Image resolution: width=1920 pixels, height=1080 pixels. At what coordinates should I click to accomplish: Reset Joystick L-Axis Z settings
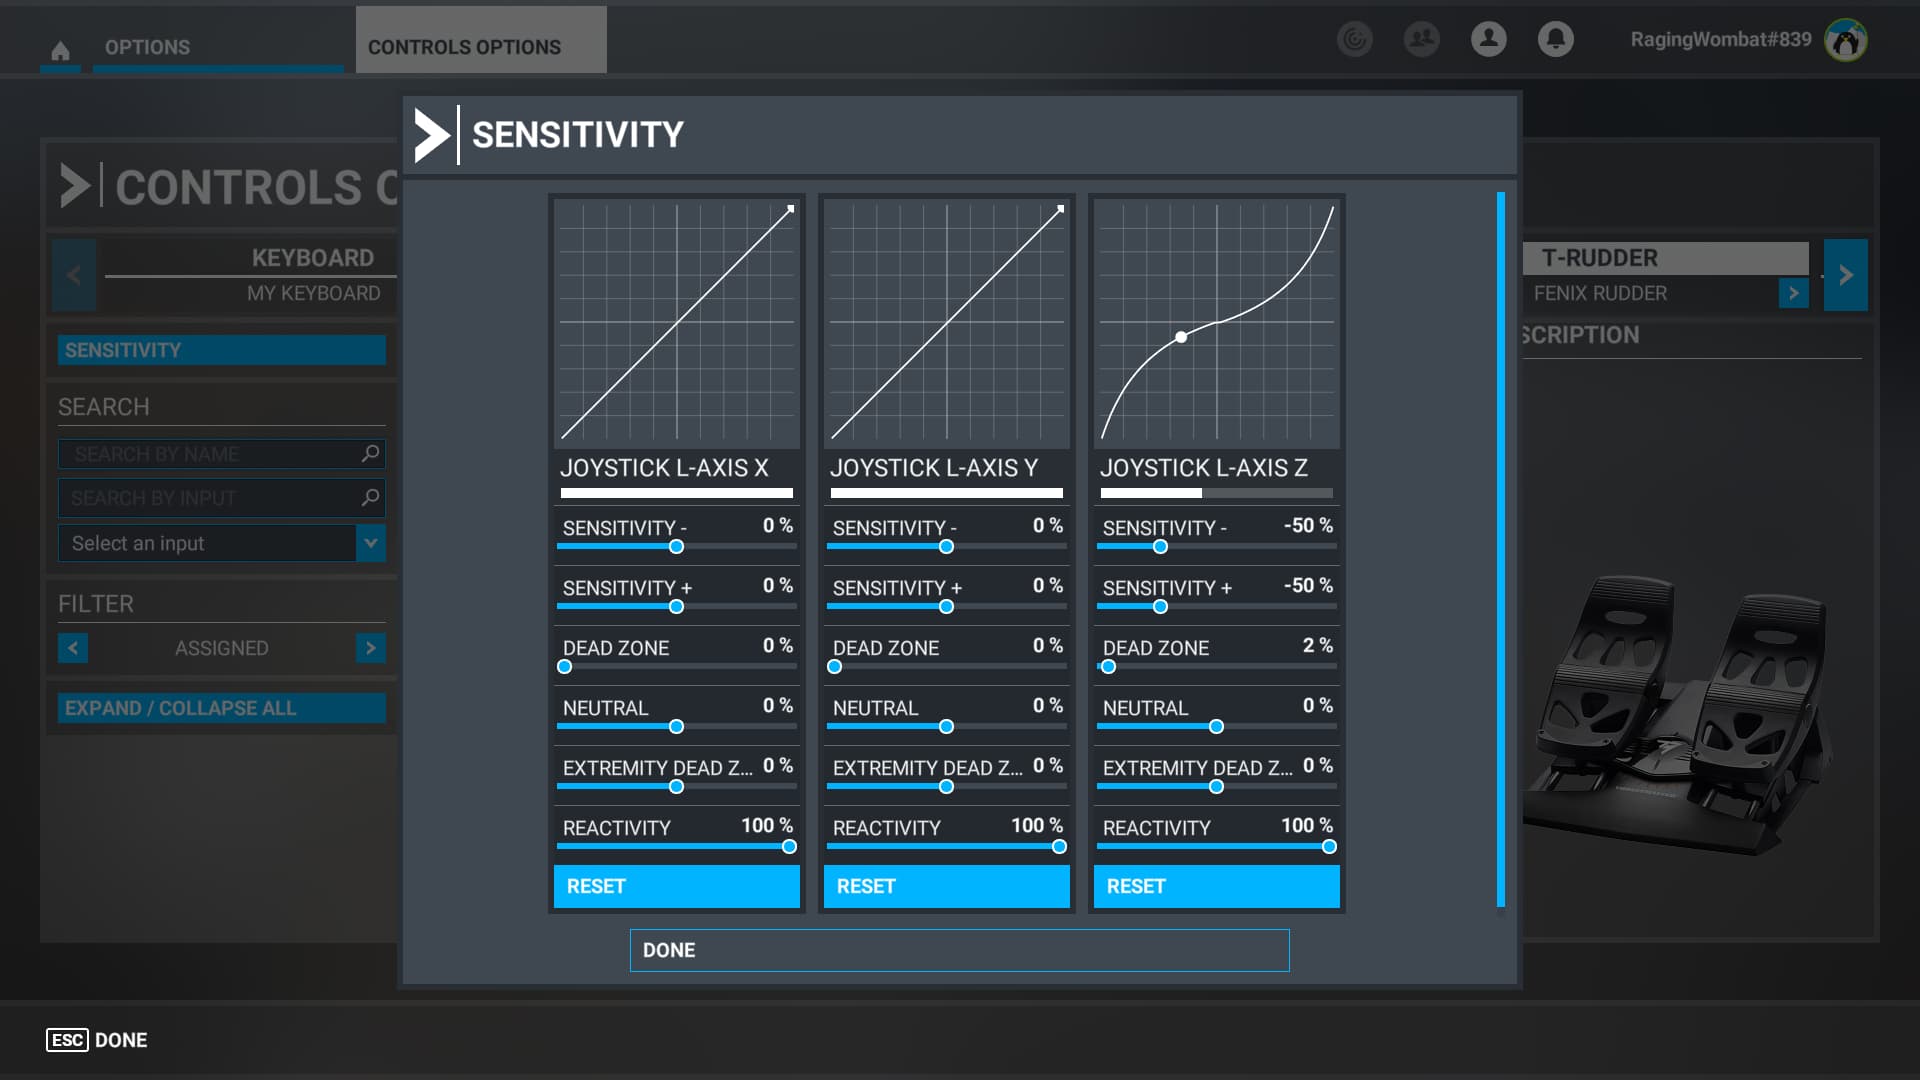point(1216,886)
